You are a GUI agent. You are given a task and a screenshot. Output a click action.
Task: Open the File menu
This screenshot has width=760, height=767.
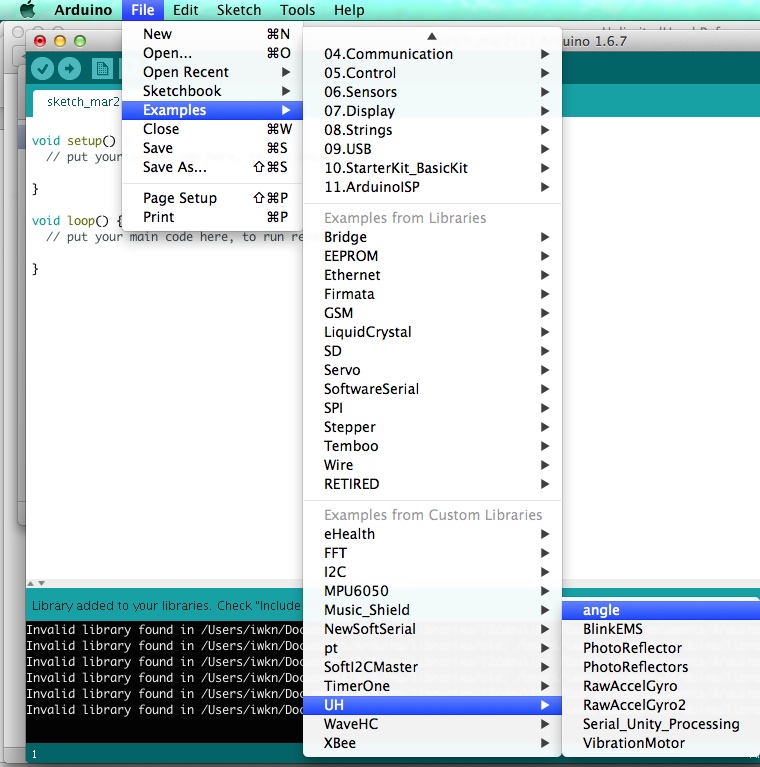[143, 10]
